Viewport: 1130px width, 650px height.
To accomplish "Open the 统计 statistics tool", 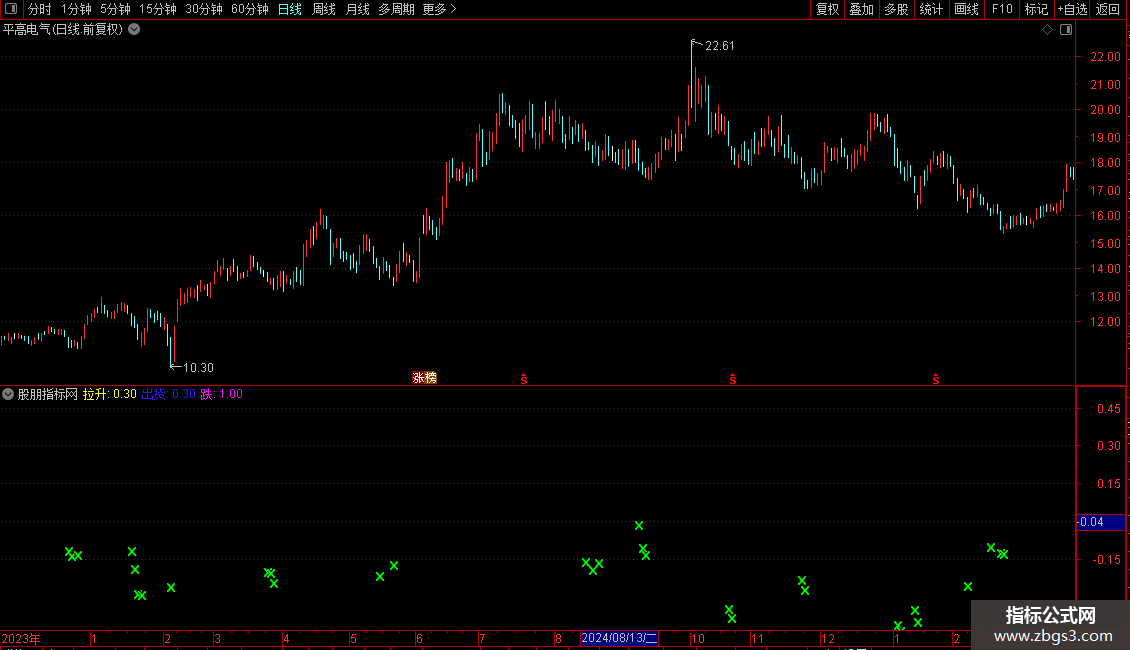I will click(931, 9).
